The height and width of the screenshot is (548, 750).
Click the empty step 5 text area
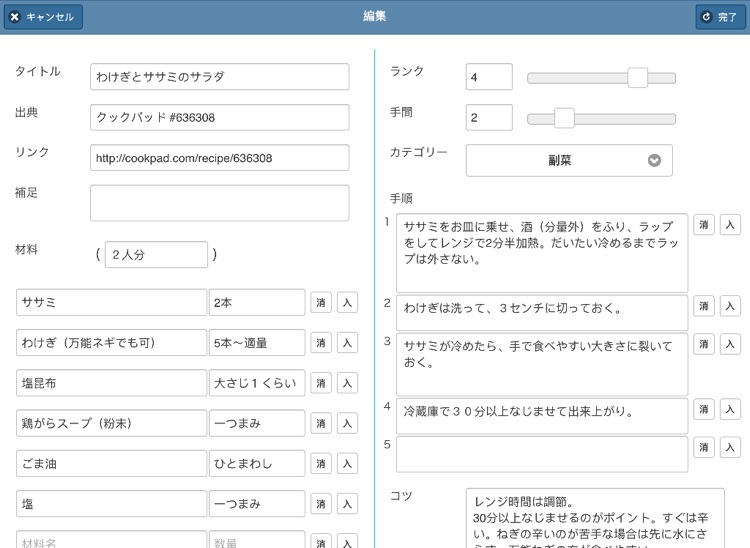tap(542, 454)
